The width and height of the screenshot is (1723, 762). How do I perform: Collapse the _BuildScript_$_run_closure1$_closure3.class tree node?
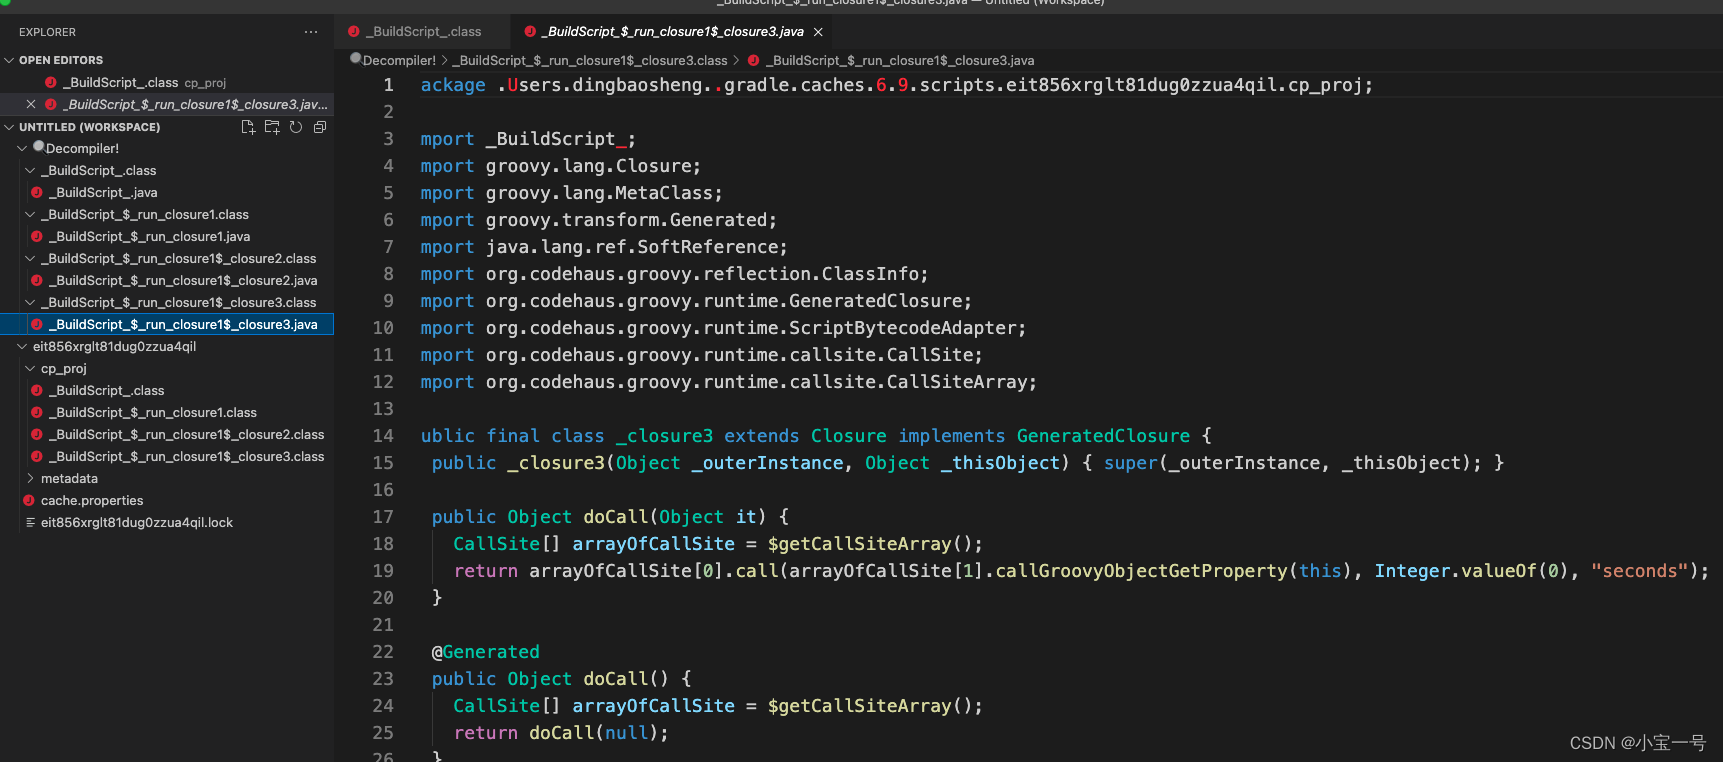(30, 302)
